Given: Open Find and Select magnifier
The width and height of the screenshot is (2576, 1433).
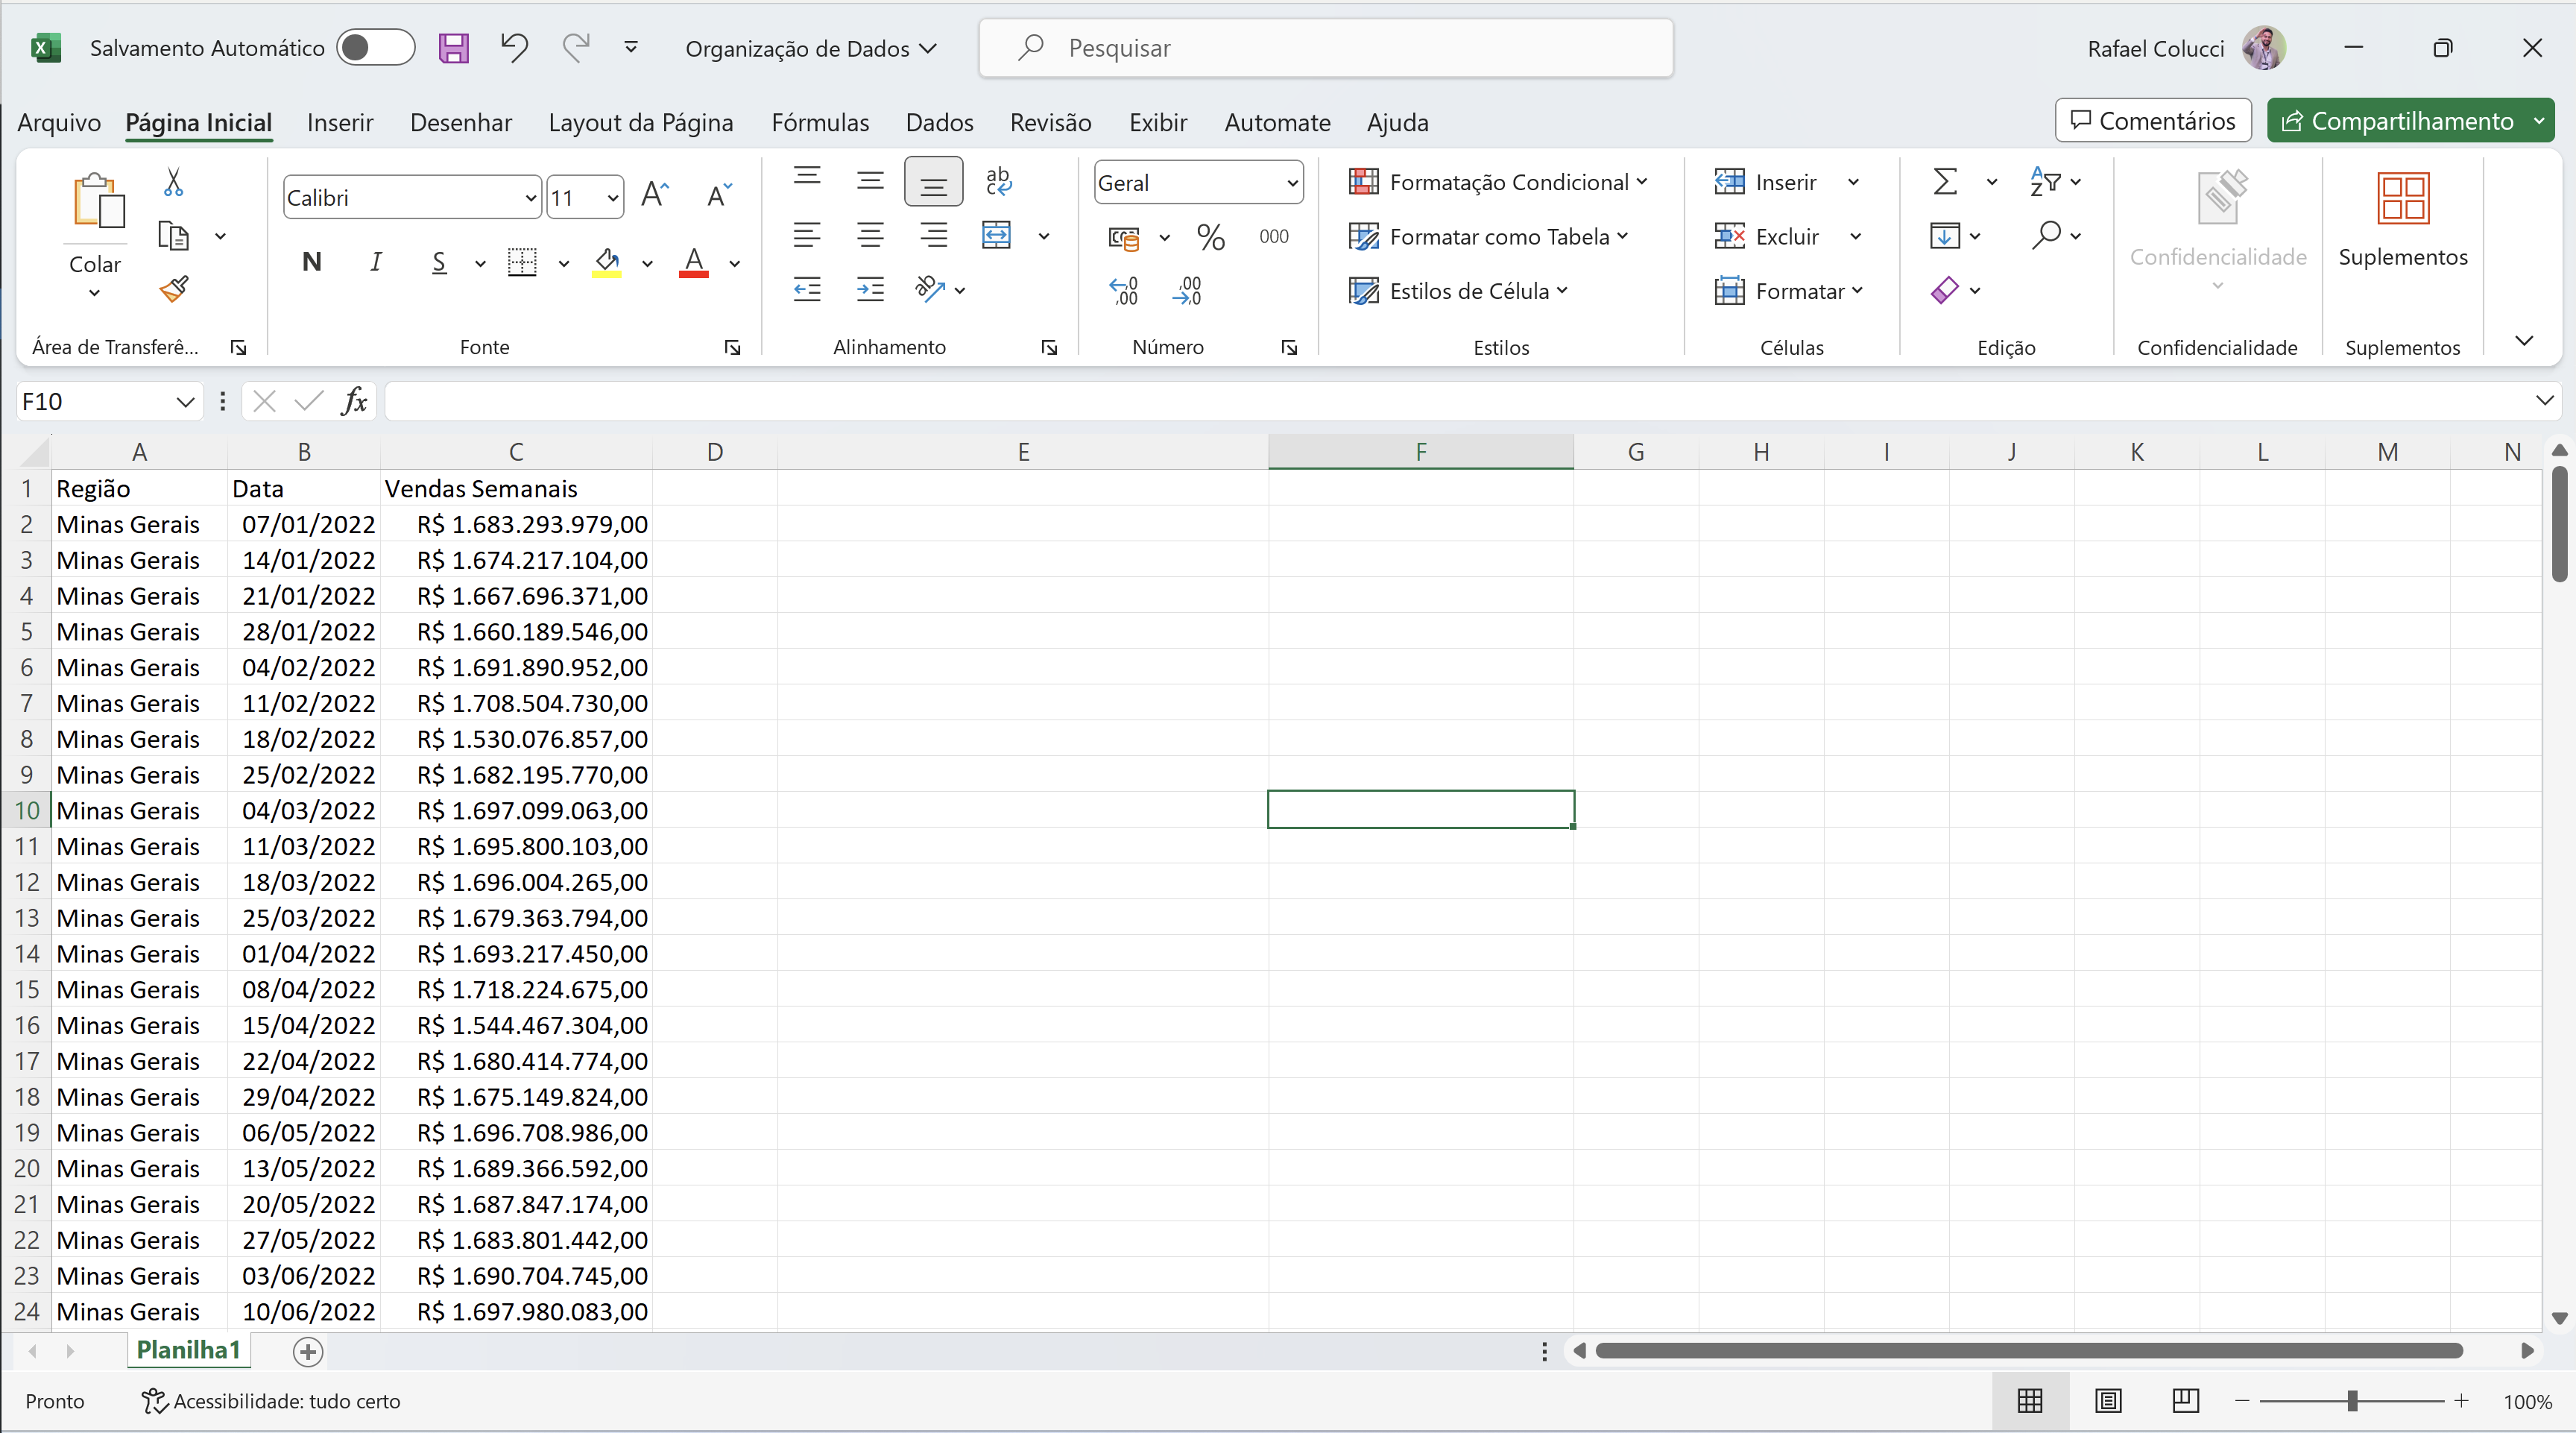Looking at the screenshot, I should click(2046, 236).
